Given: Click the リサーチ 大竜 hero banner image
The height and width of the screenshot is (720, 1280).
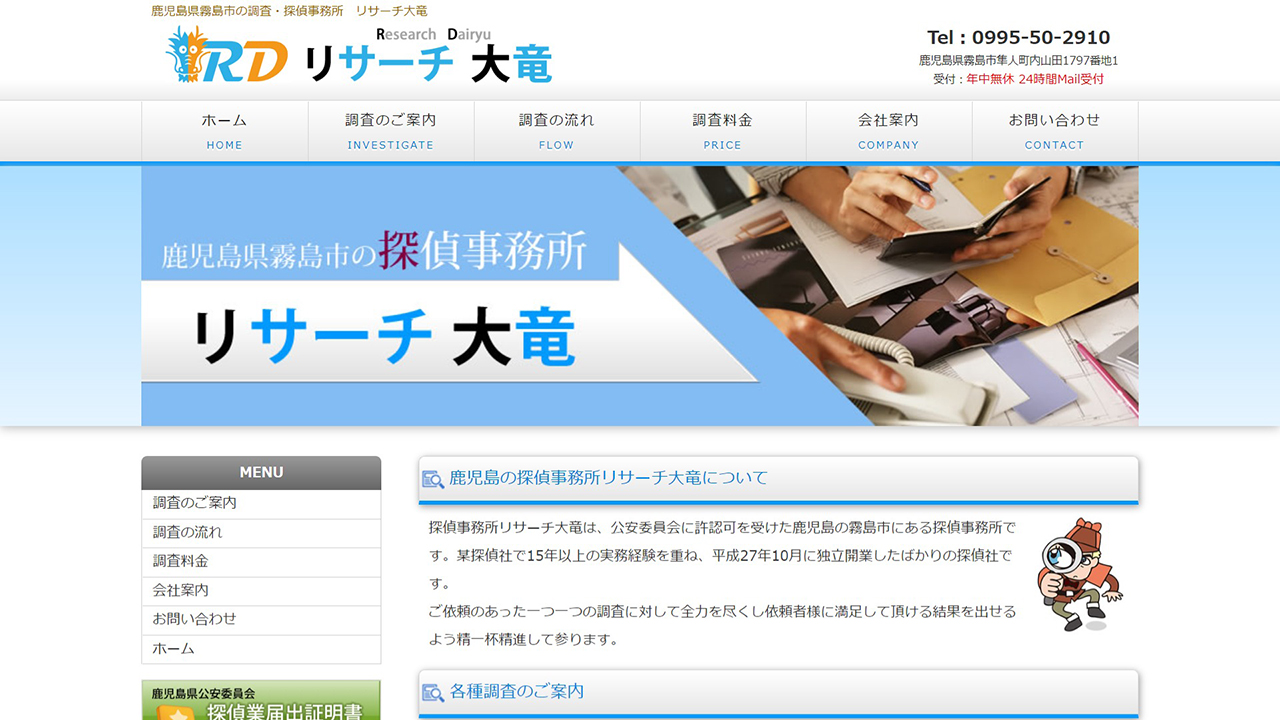Looking at the screenshot, I should tap(640, 296).
